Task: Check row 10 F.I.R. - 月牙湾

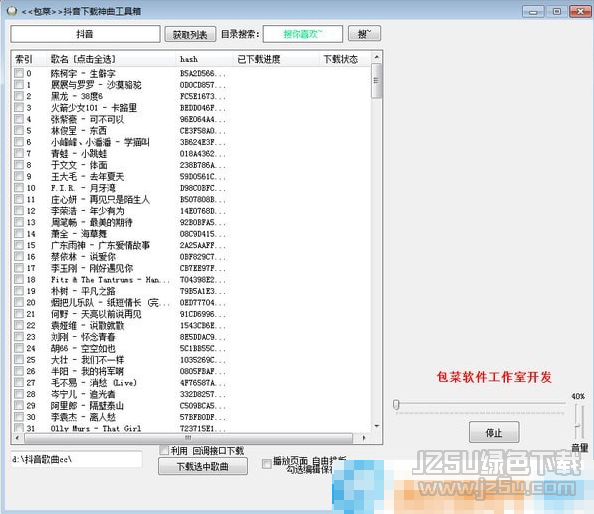Action: click(19, 187)
